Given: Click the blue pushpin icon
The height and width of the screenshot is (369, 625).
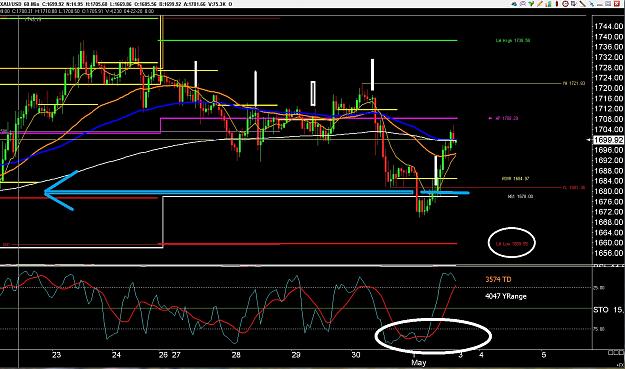Looking at the screenshot, I should pos(592,4).
